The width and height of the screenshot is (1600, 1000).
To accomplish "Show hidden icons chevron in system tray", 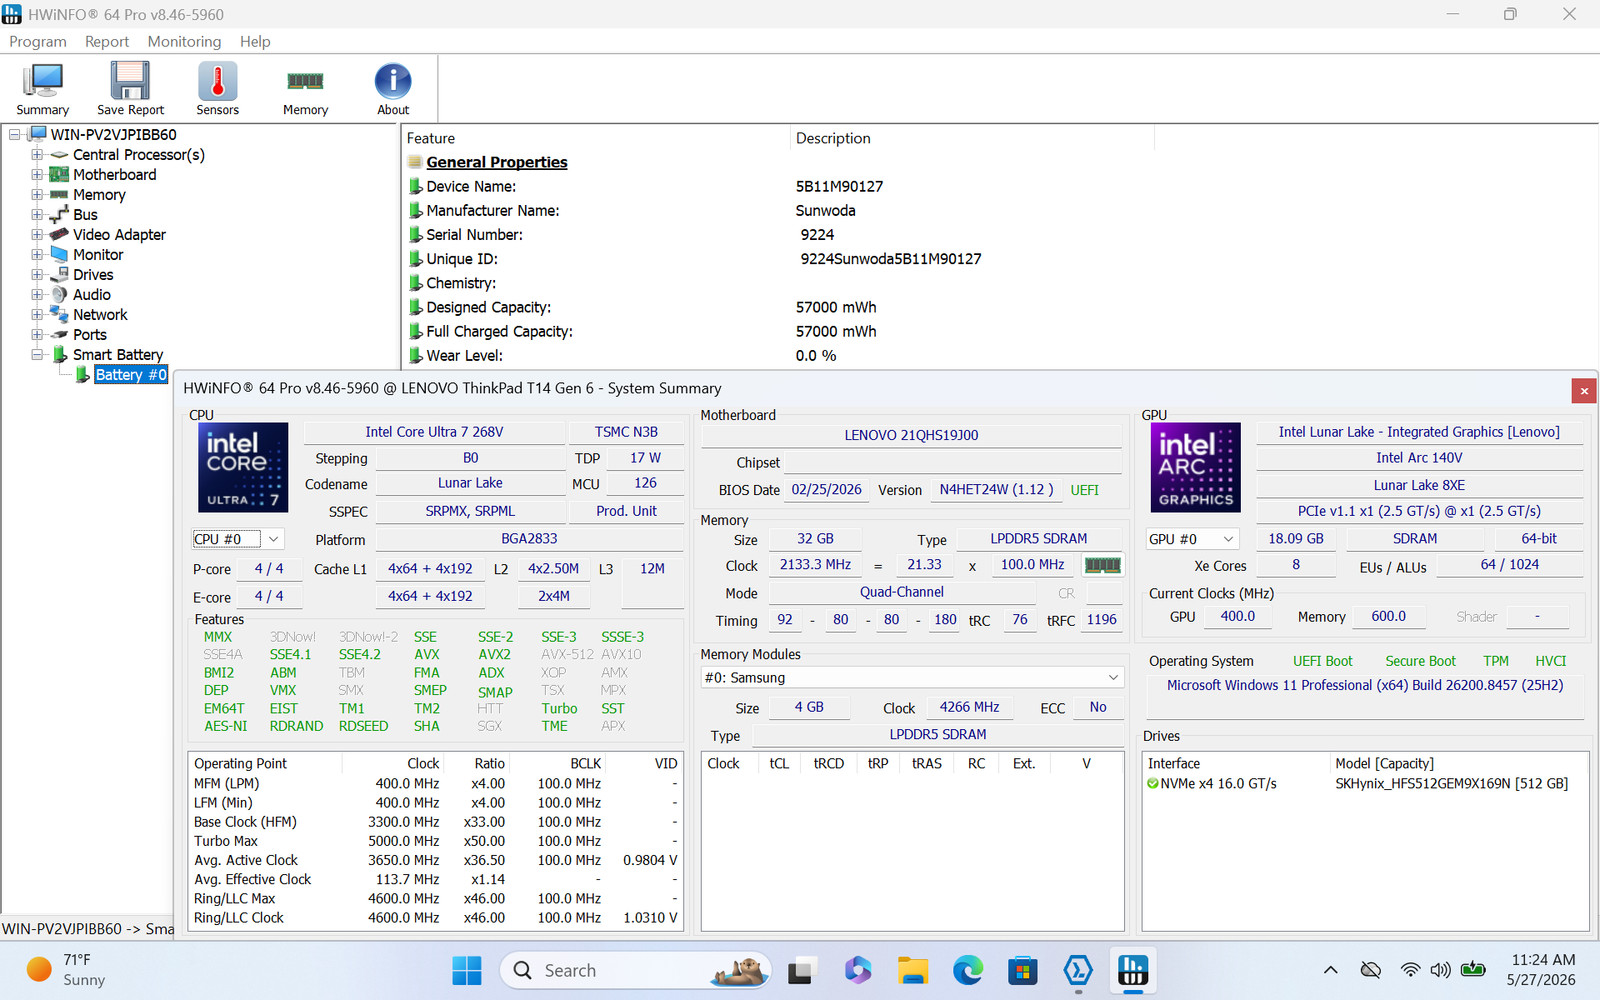I will [1330, 970].
